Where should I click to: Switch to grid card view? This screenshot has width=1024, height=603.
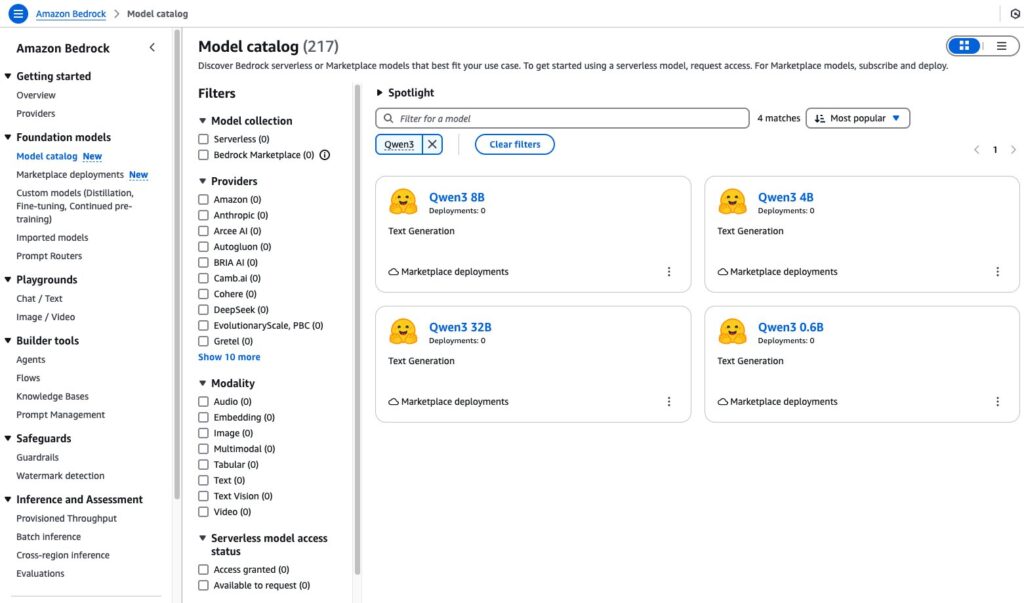[965, 46]
